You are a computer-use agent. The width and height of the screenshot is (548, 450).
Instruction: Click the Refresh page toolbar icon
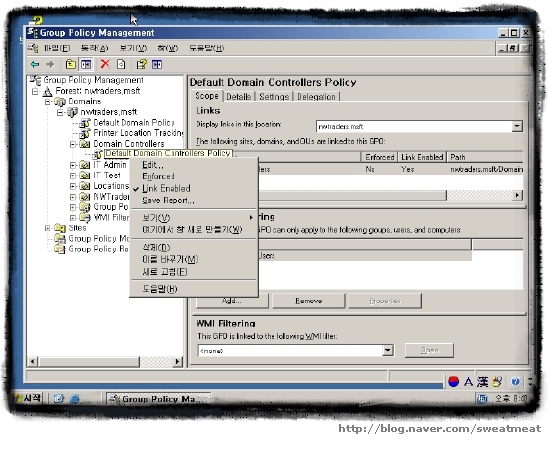pyautogui.click(x=121, y=64)
